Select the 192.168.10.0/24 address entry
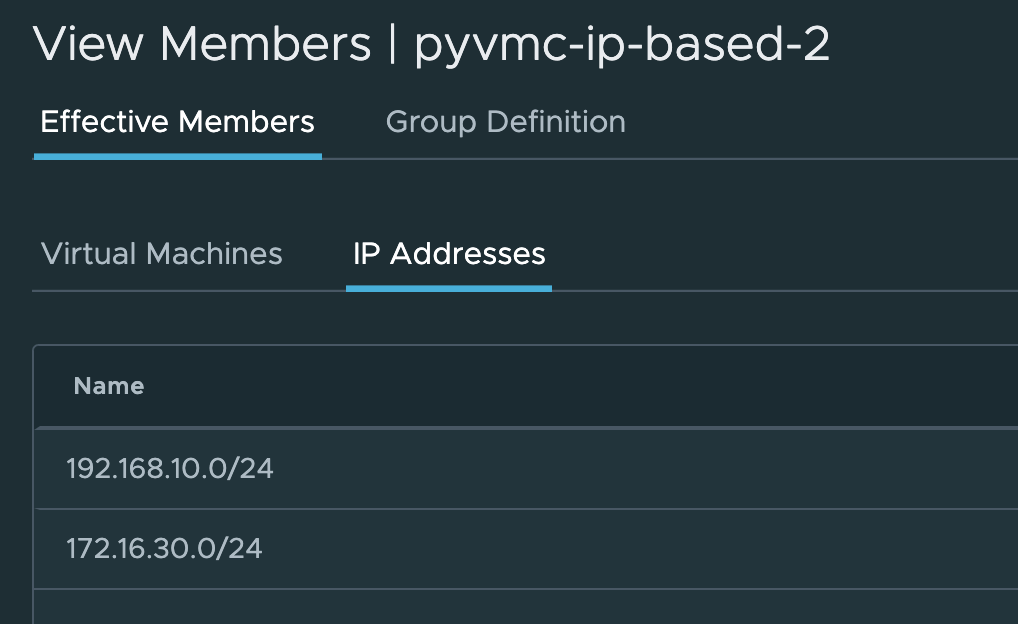 tap(170, 468)
